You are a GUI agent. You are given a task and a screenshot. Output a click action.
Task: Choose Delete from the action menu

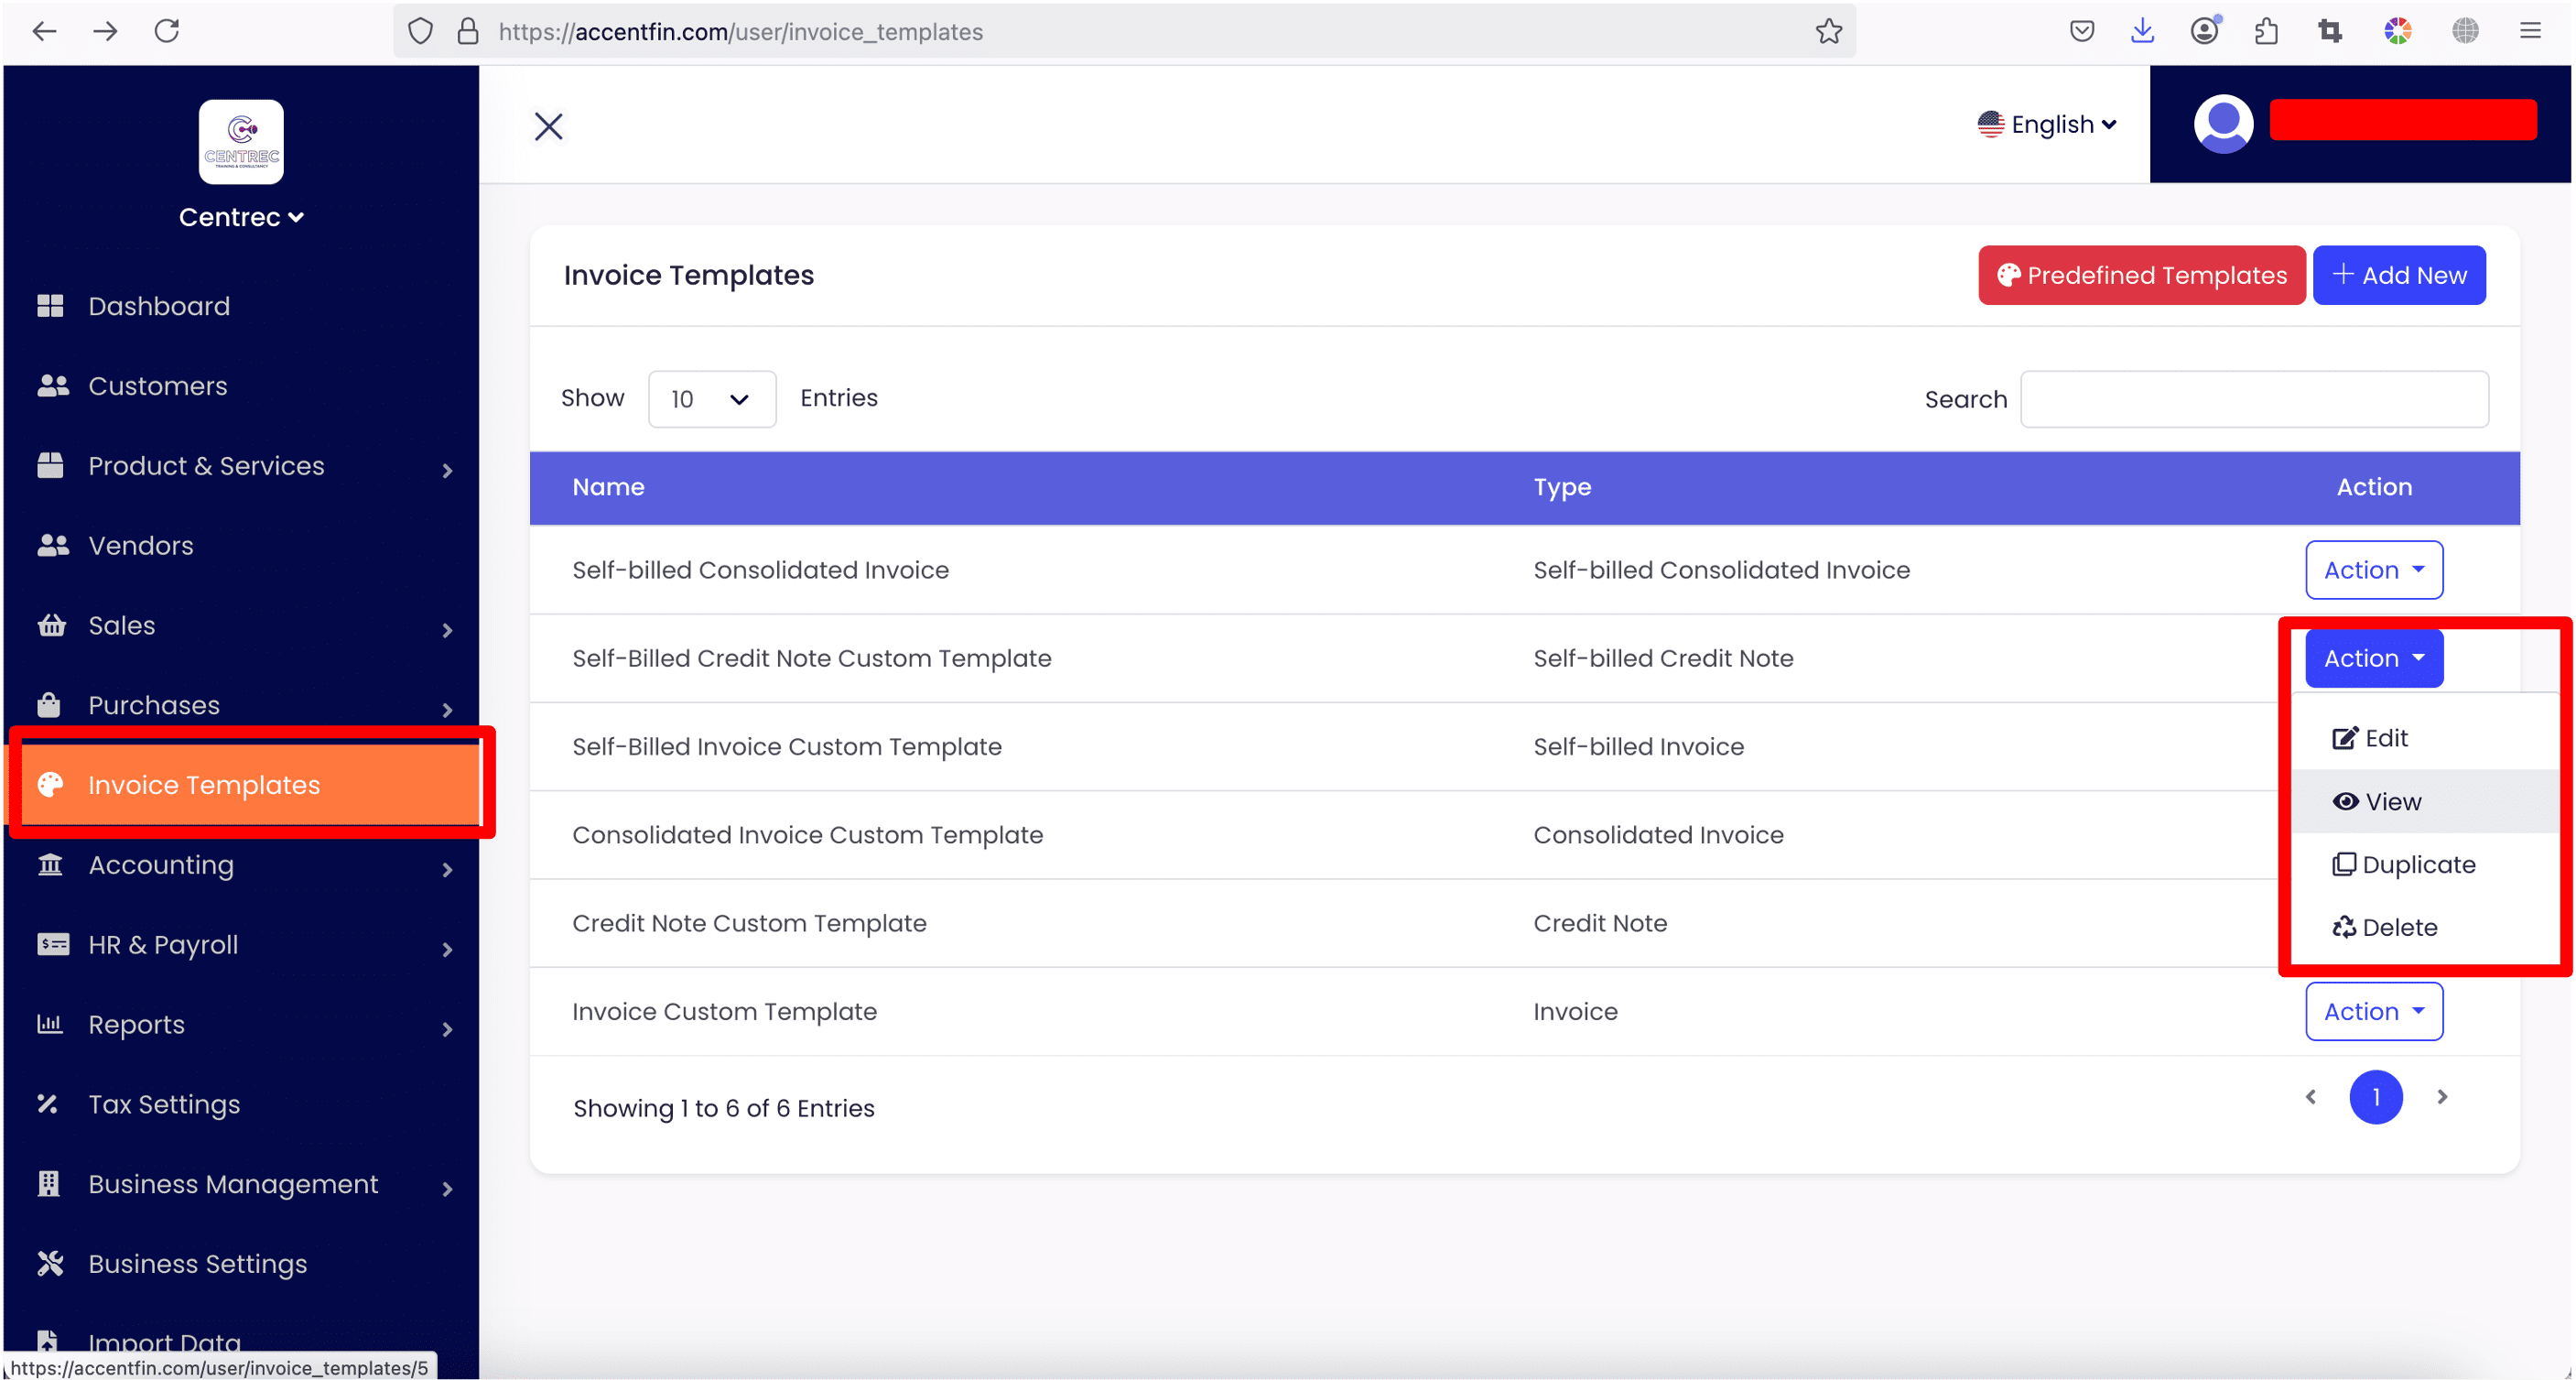(x=2398, y=927)
